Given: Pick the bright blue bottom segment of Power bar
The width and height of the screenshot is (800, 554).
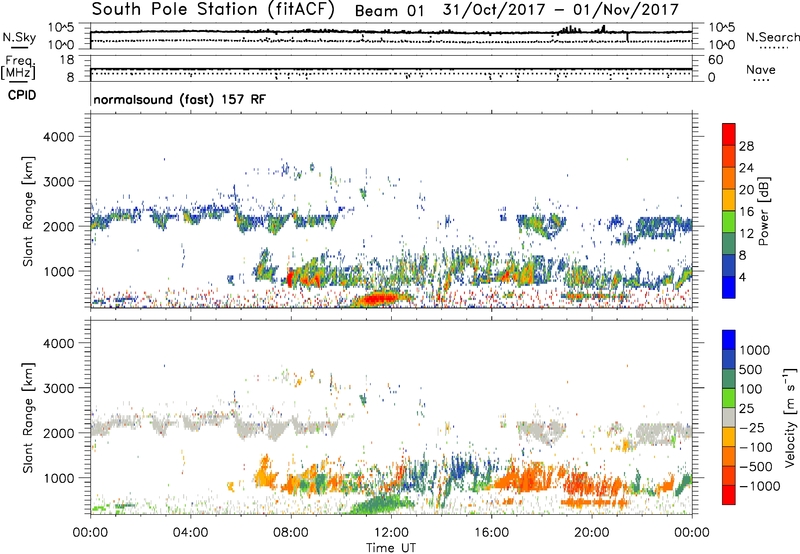Looking at the screenshot, I should [729, 287].
